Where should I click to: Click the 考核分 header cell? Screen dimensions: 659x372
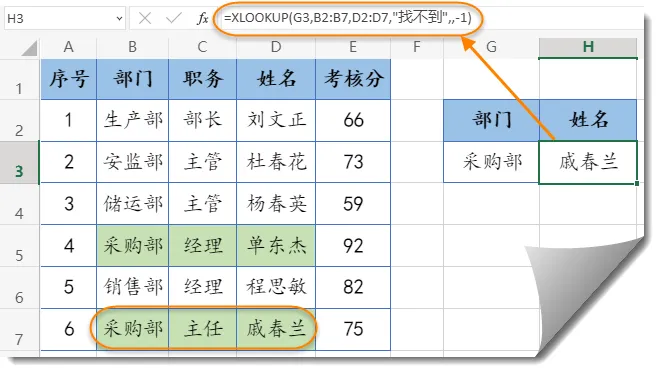pyautogui.click(x=353, y=79)
